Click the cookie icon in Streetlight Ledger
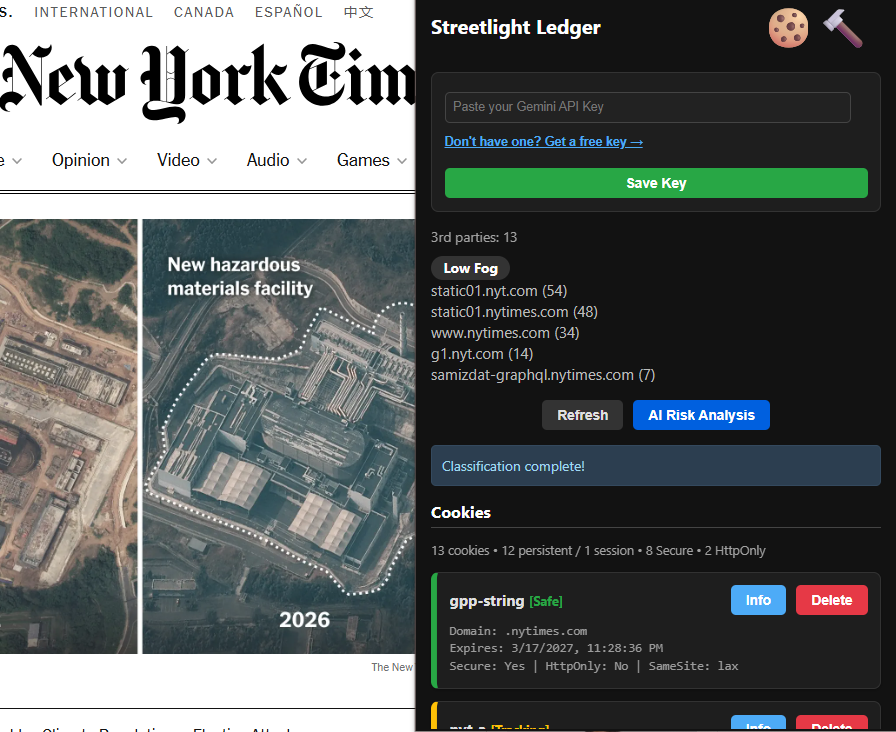This screenshot has width=896, height=732. (788, 27)
